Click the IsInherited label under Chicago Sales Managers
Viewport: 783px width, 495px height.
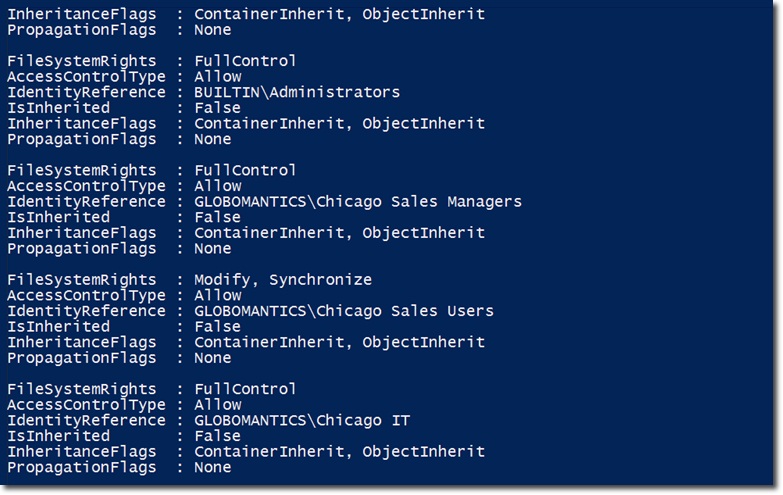[59, 217]
